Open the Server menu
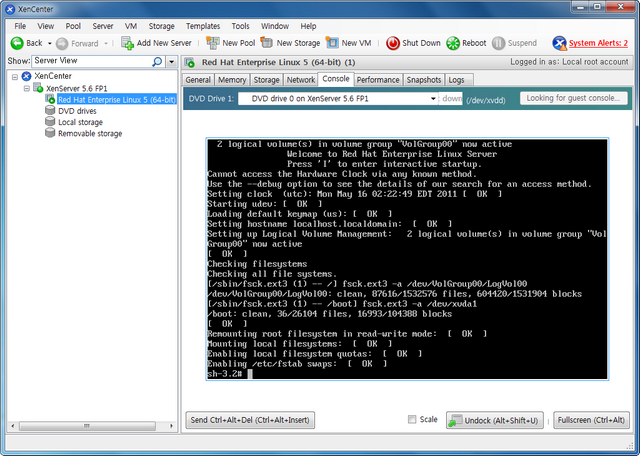The width and height of the screenshot is (640, 456). [x=103, y=26]
